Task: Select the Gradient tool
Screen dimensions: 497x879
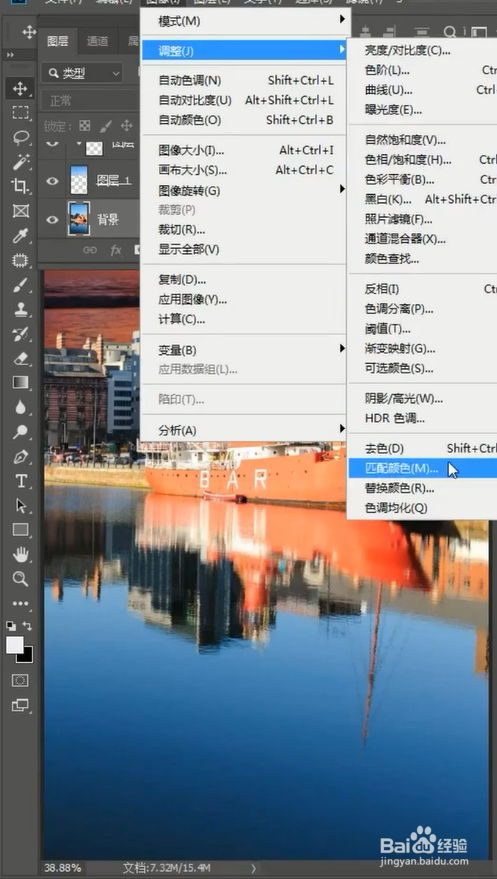Action: [x=20, y=382]
